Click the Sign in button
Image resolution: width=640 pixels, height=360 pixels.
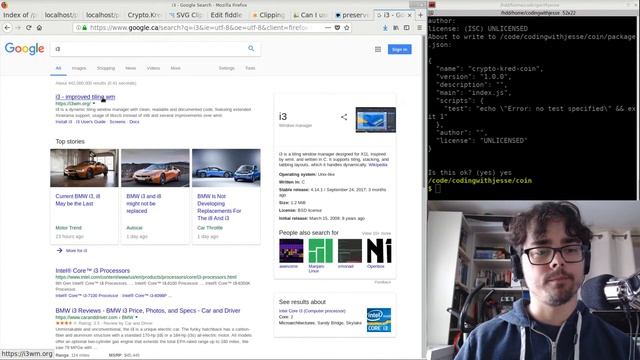point(400,49)
